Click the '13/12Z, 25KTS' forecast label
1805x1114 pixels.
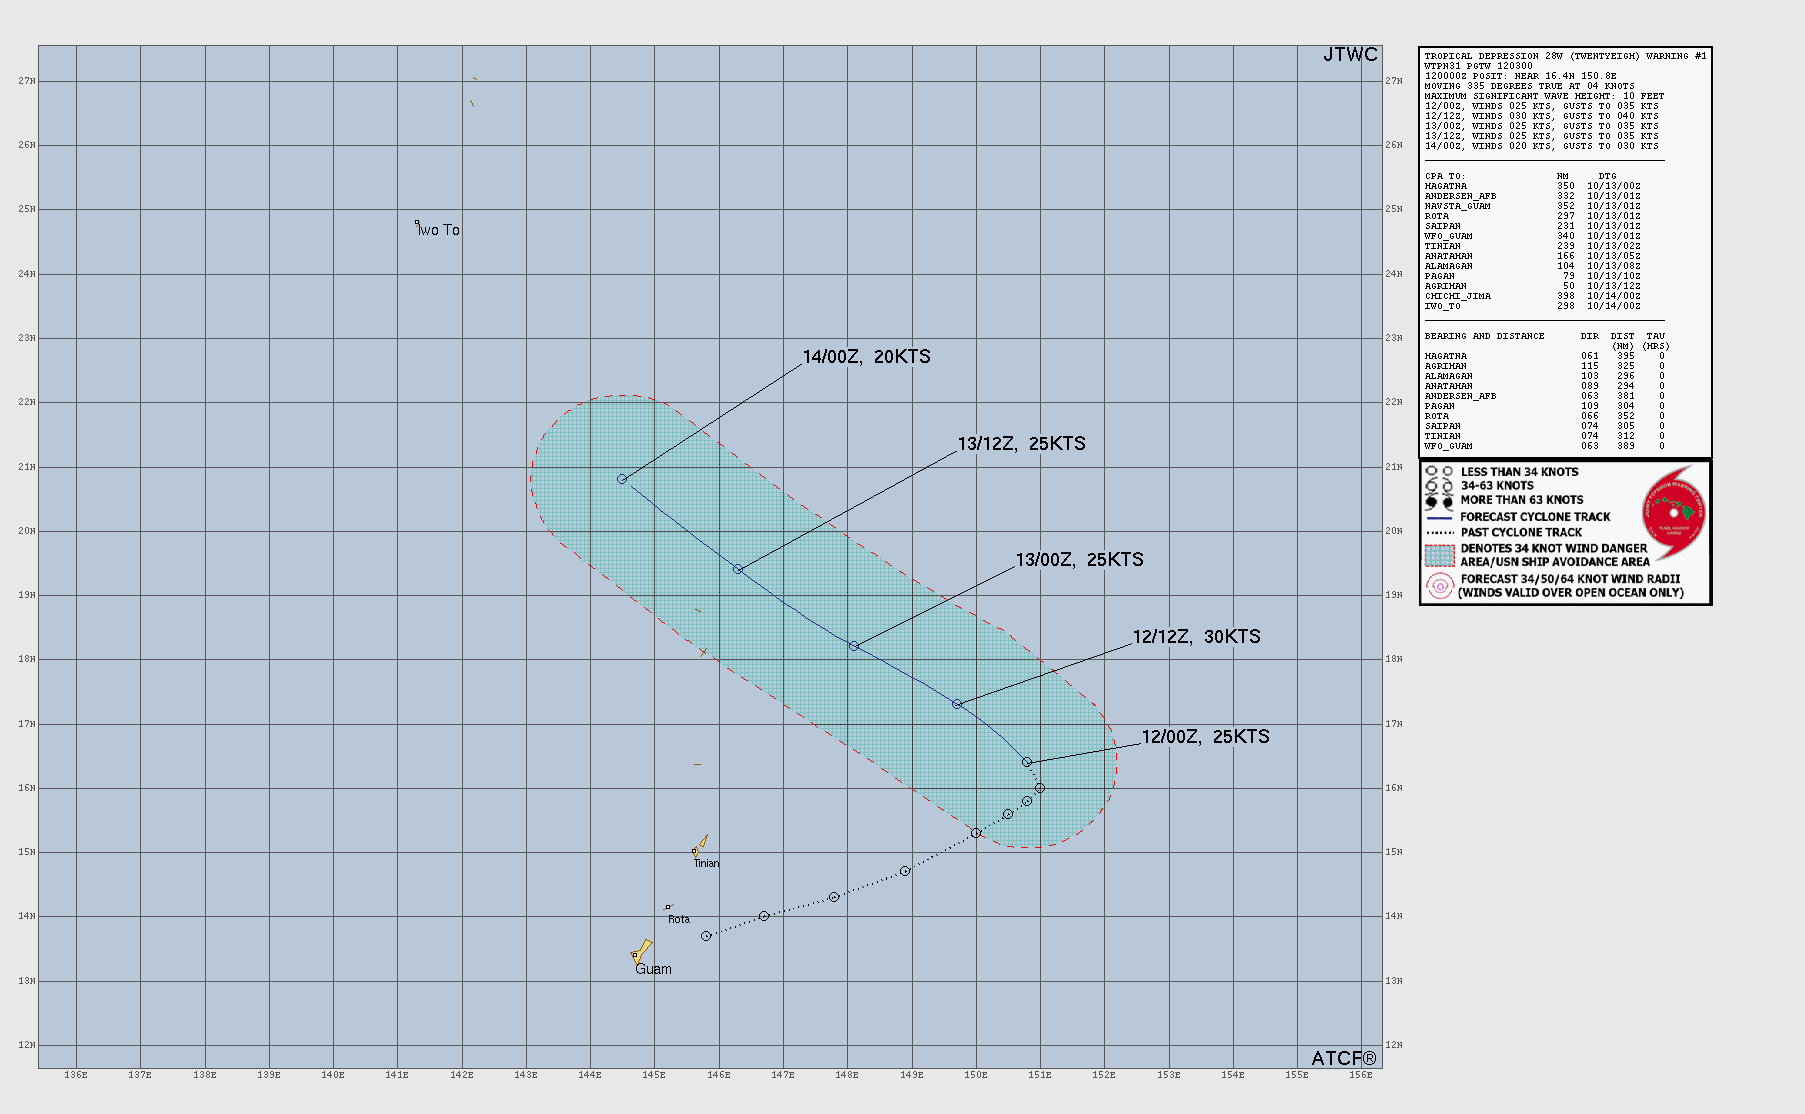pos(1021,444)
